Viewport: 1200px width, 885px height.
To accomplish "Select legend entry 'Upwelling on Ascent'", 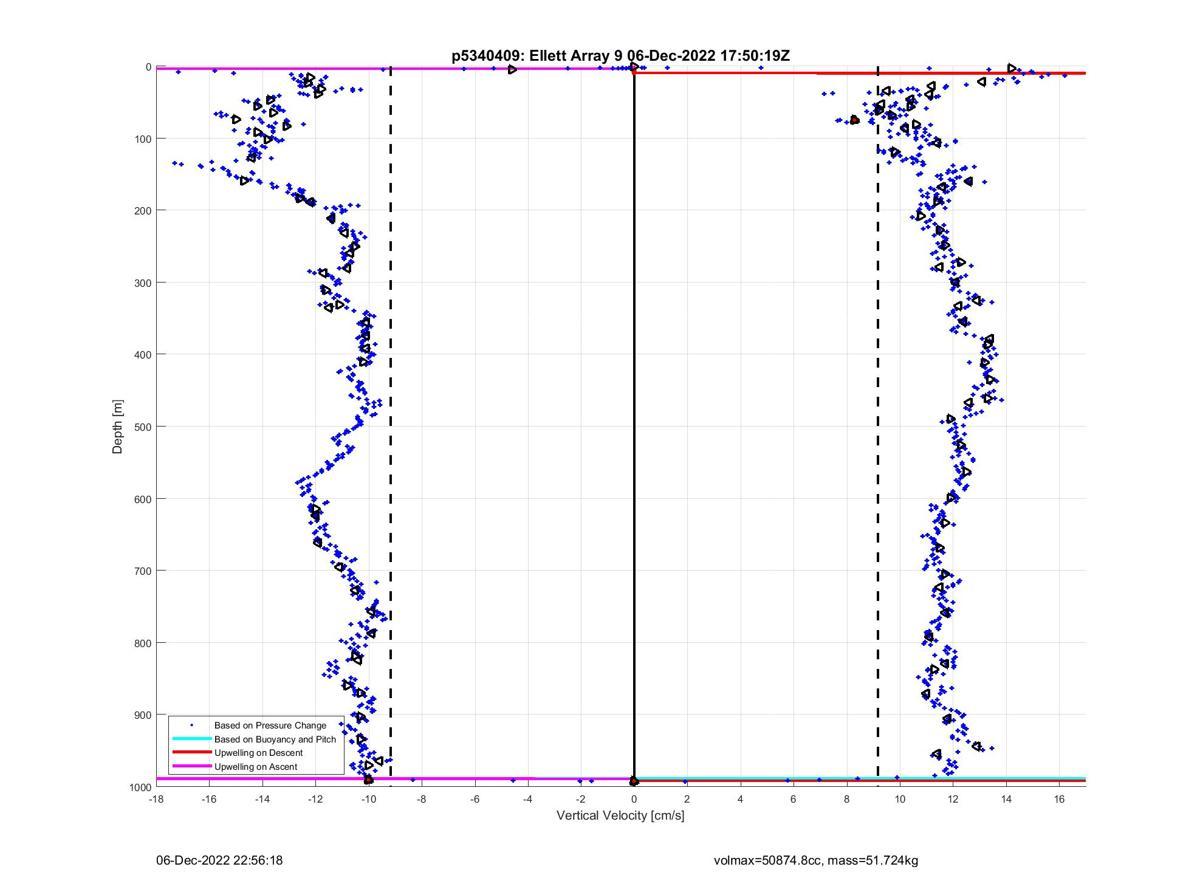I will (x=255, y=767).
